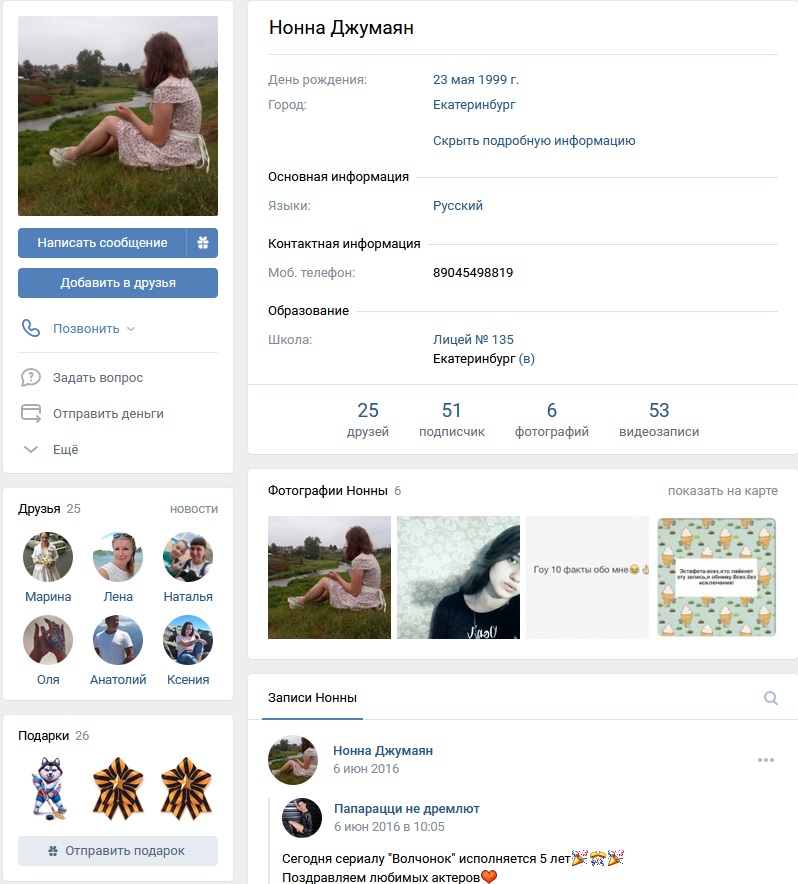Expand the Ещё options chevron

pyautogui.click(x=30, y=449)
